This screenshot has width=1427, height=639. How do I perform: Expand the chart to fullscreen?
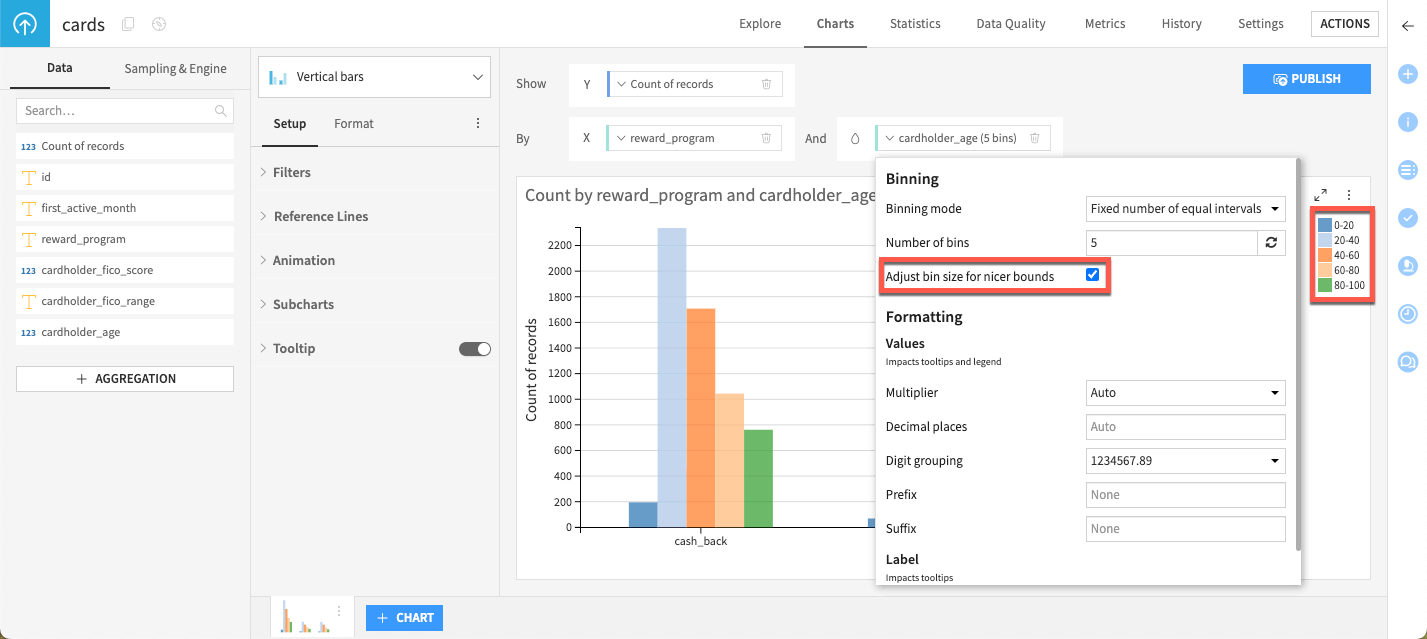[x=1320, y=194]
